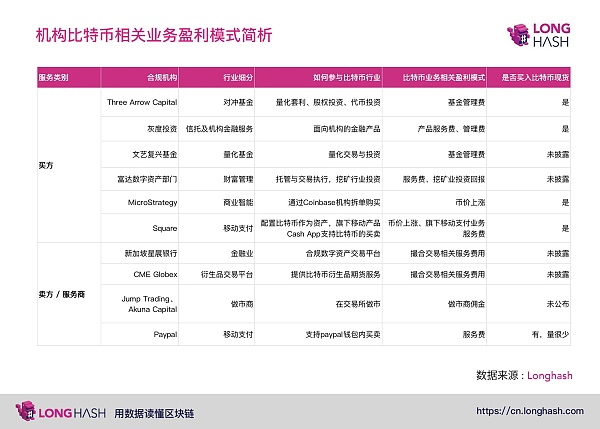Click the Longhash data source text

click(x=550, y=375)
